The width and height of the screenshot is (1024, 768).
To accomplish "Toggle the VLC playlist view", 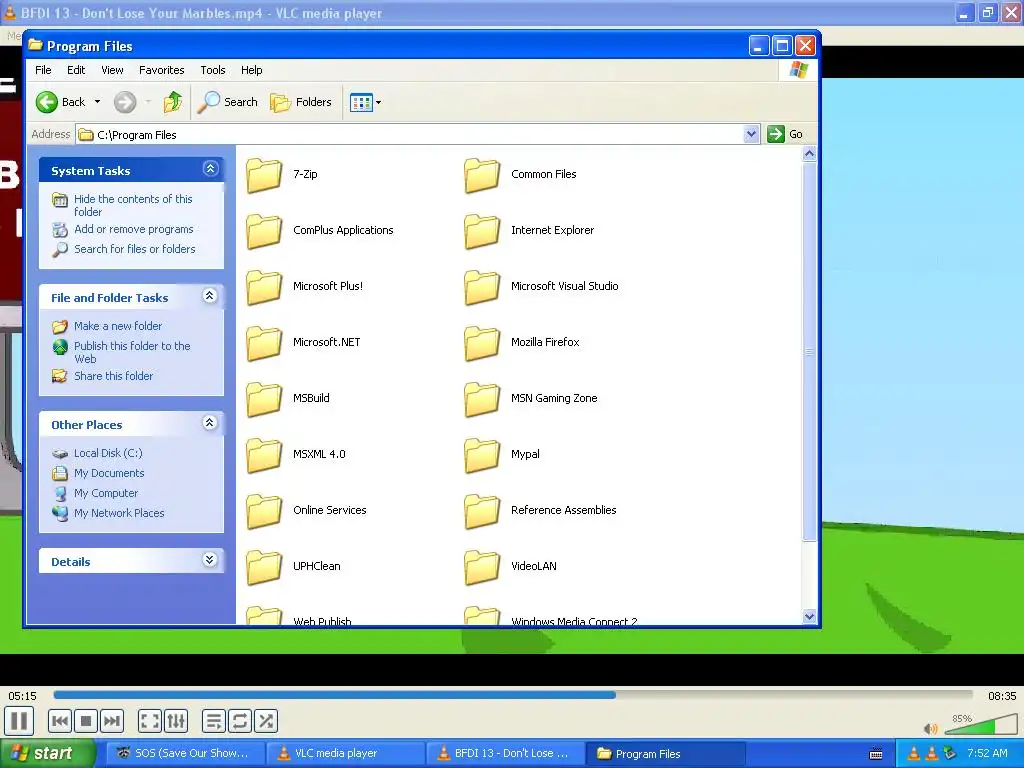I will click(x=214, y=721).
